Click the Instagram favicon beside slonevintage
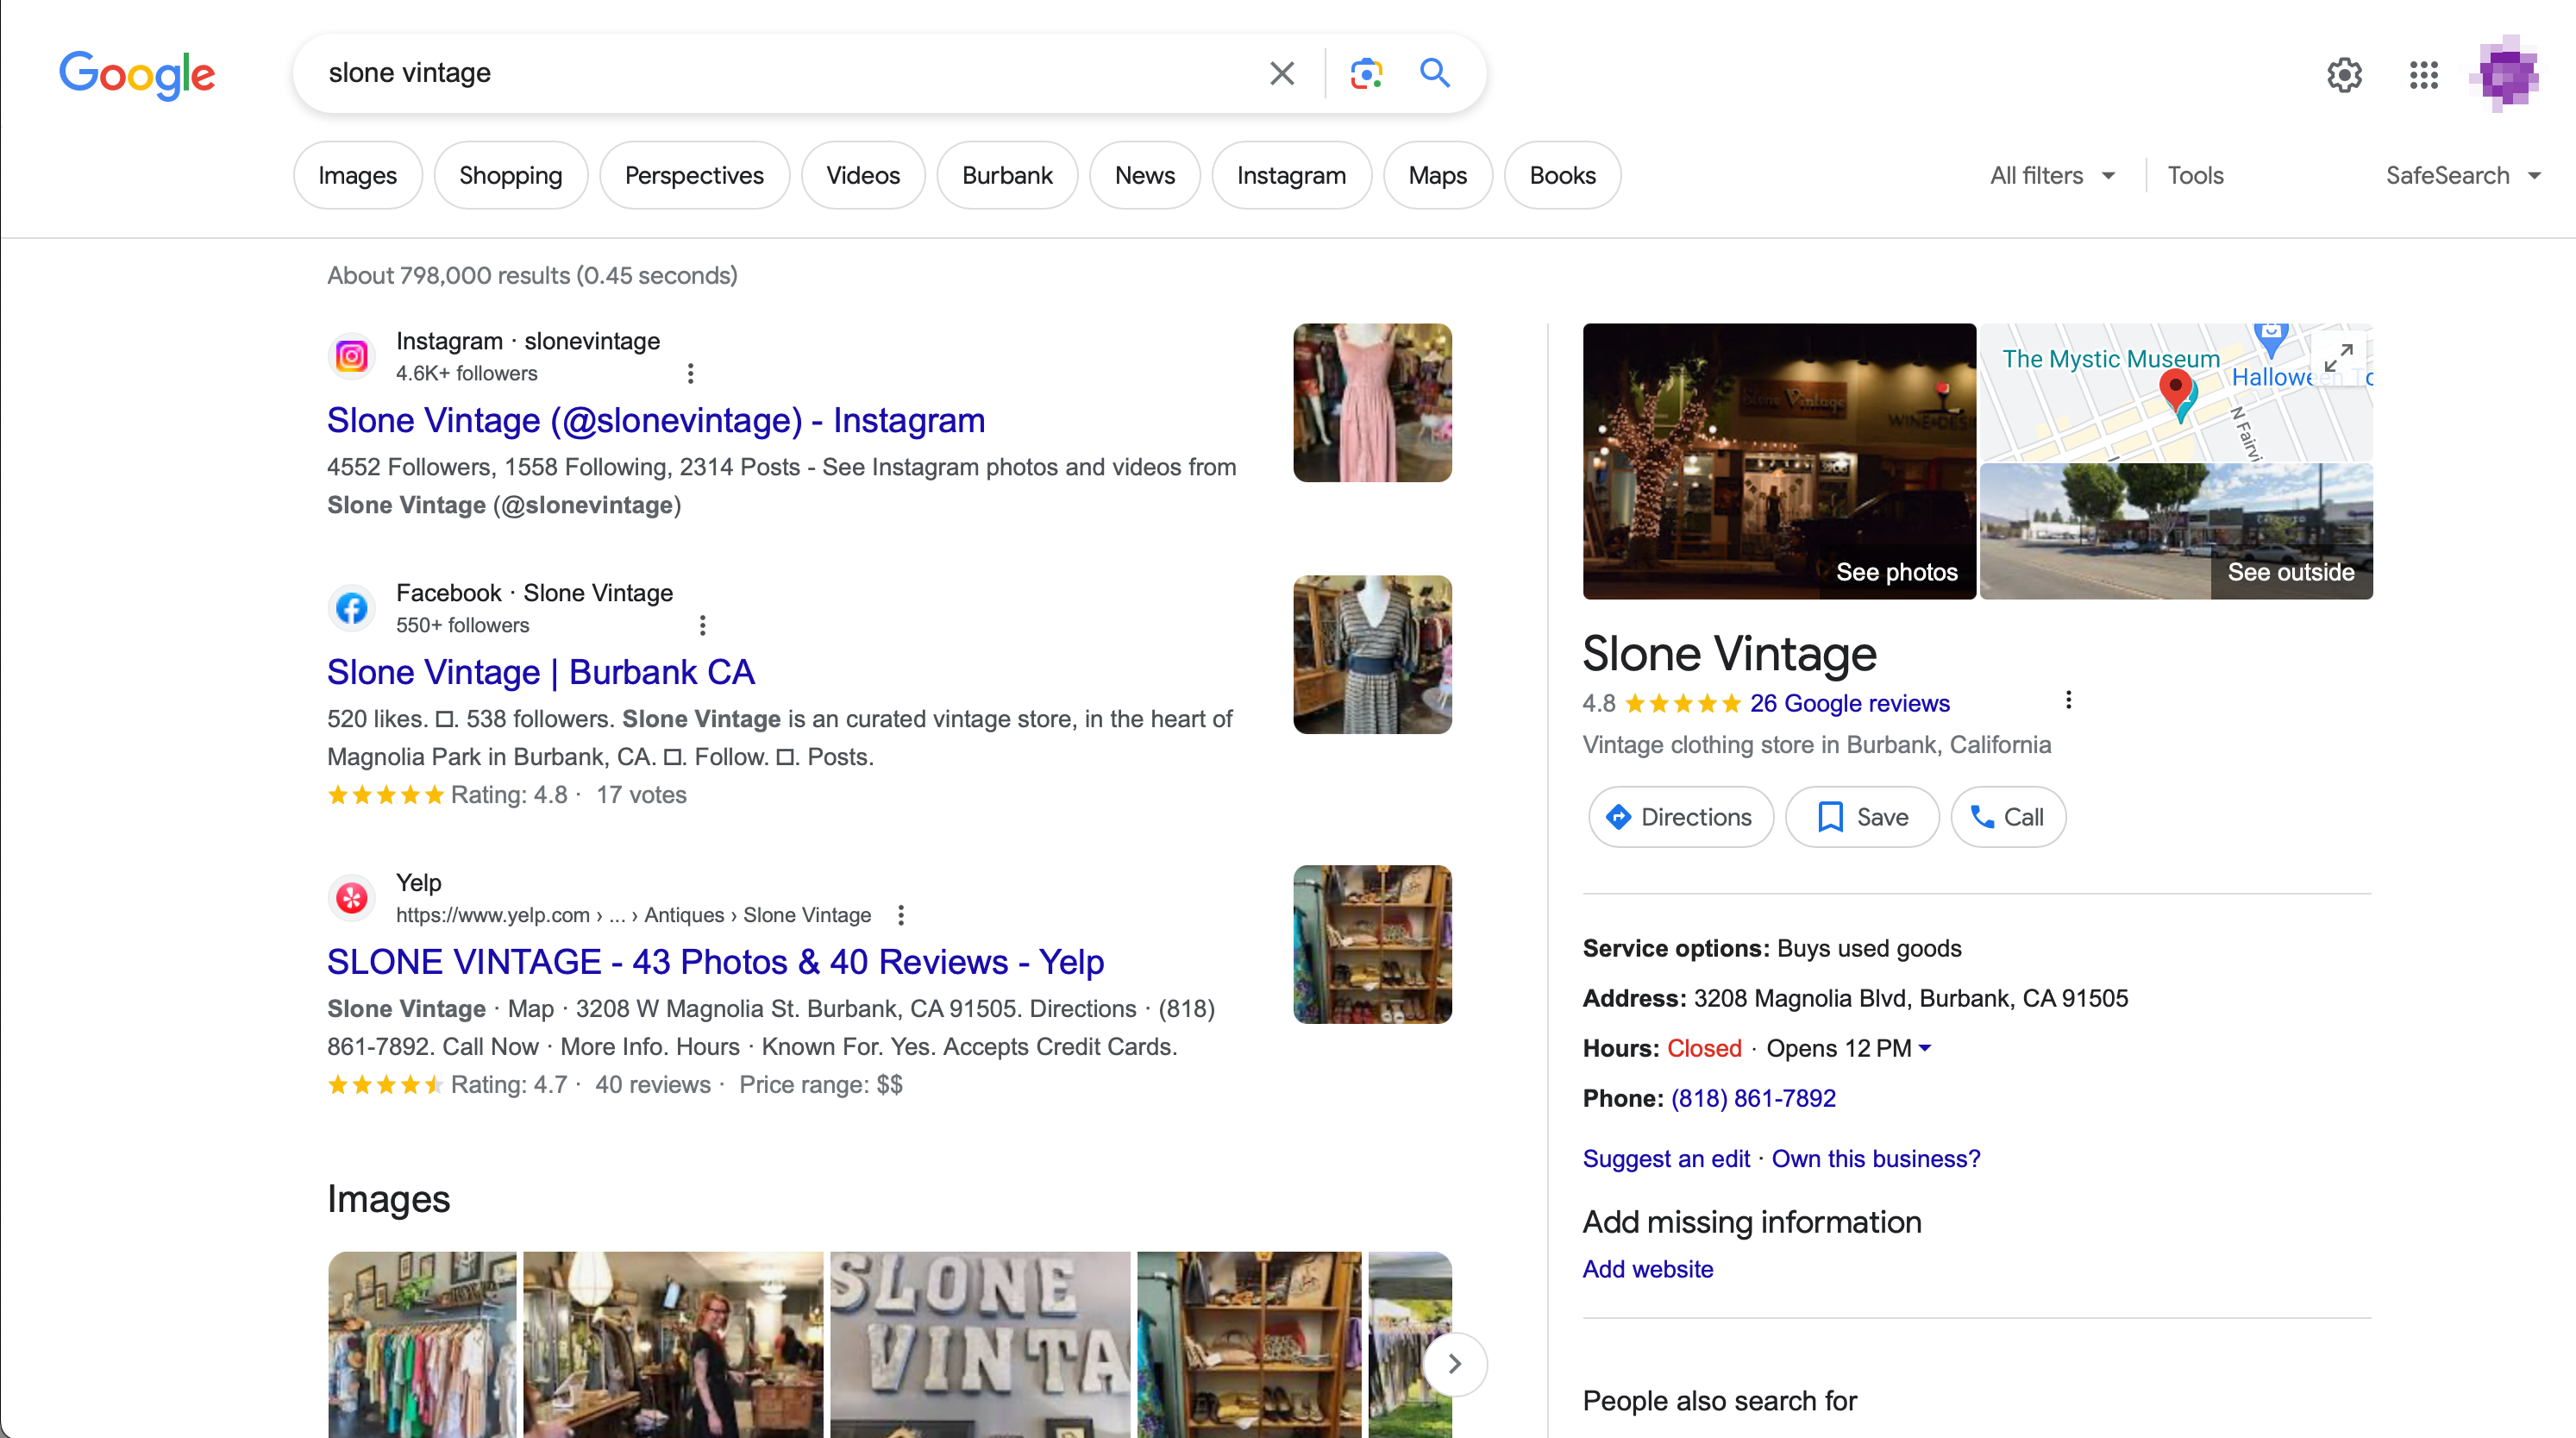Viewport: 2576px width, 1438px height. [x=352, y=356]
